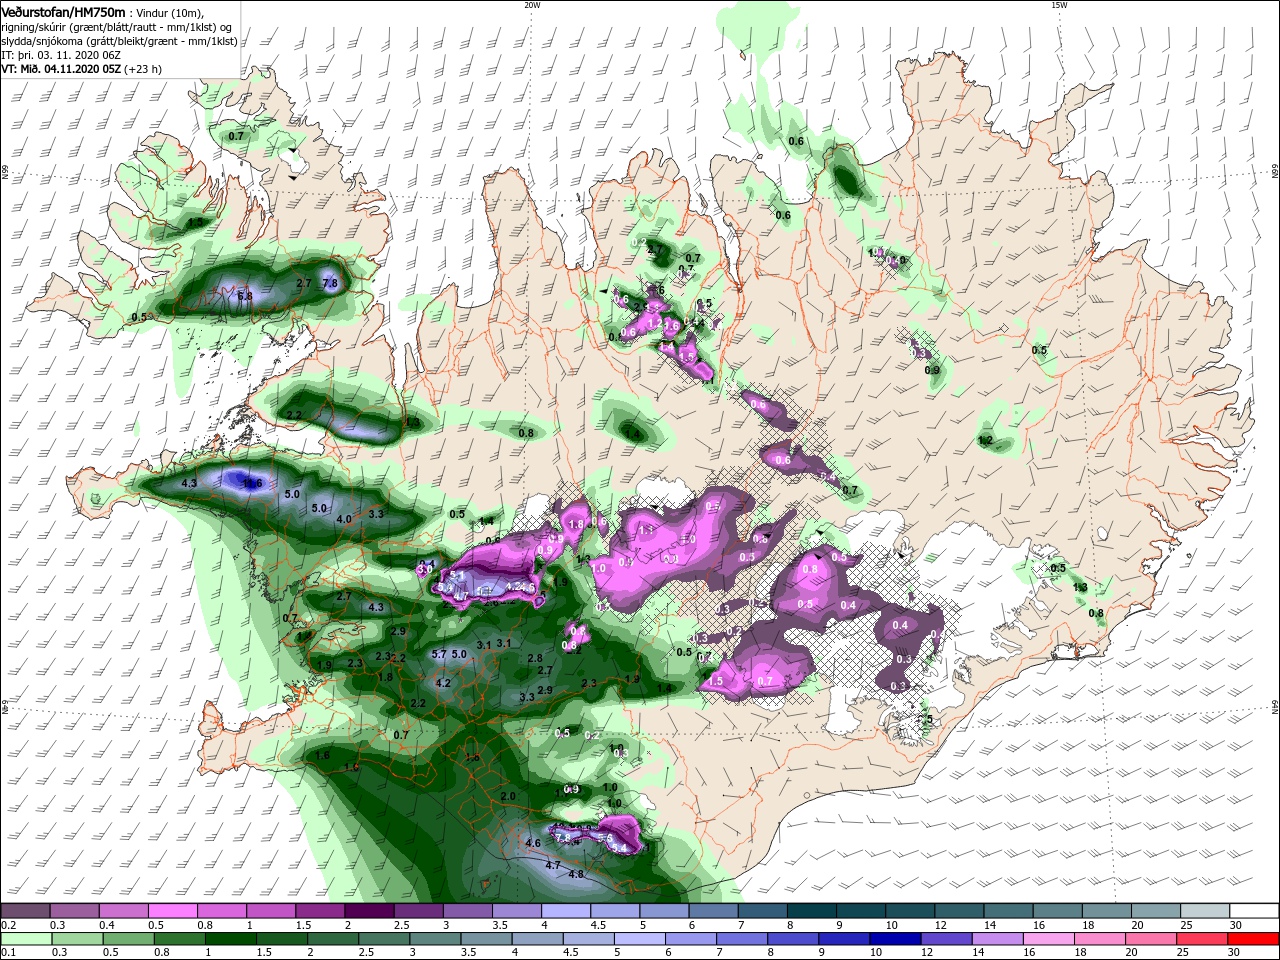The width and height of the screenshot is (1280, 960).
Task: Click the 0.2 label in the top legend row
Action: click(7, 925)
